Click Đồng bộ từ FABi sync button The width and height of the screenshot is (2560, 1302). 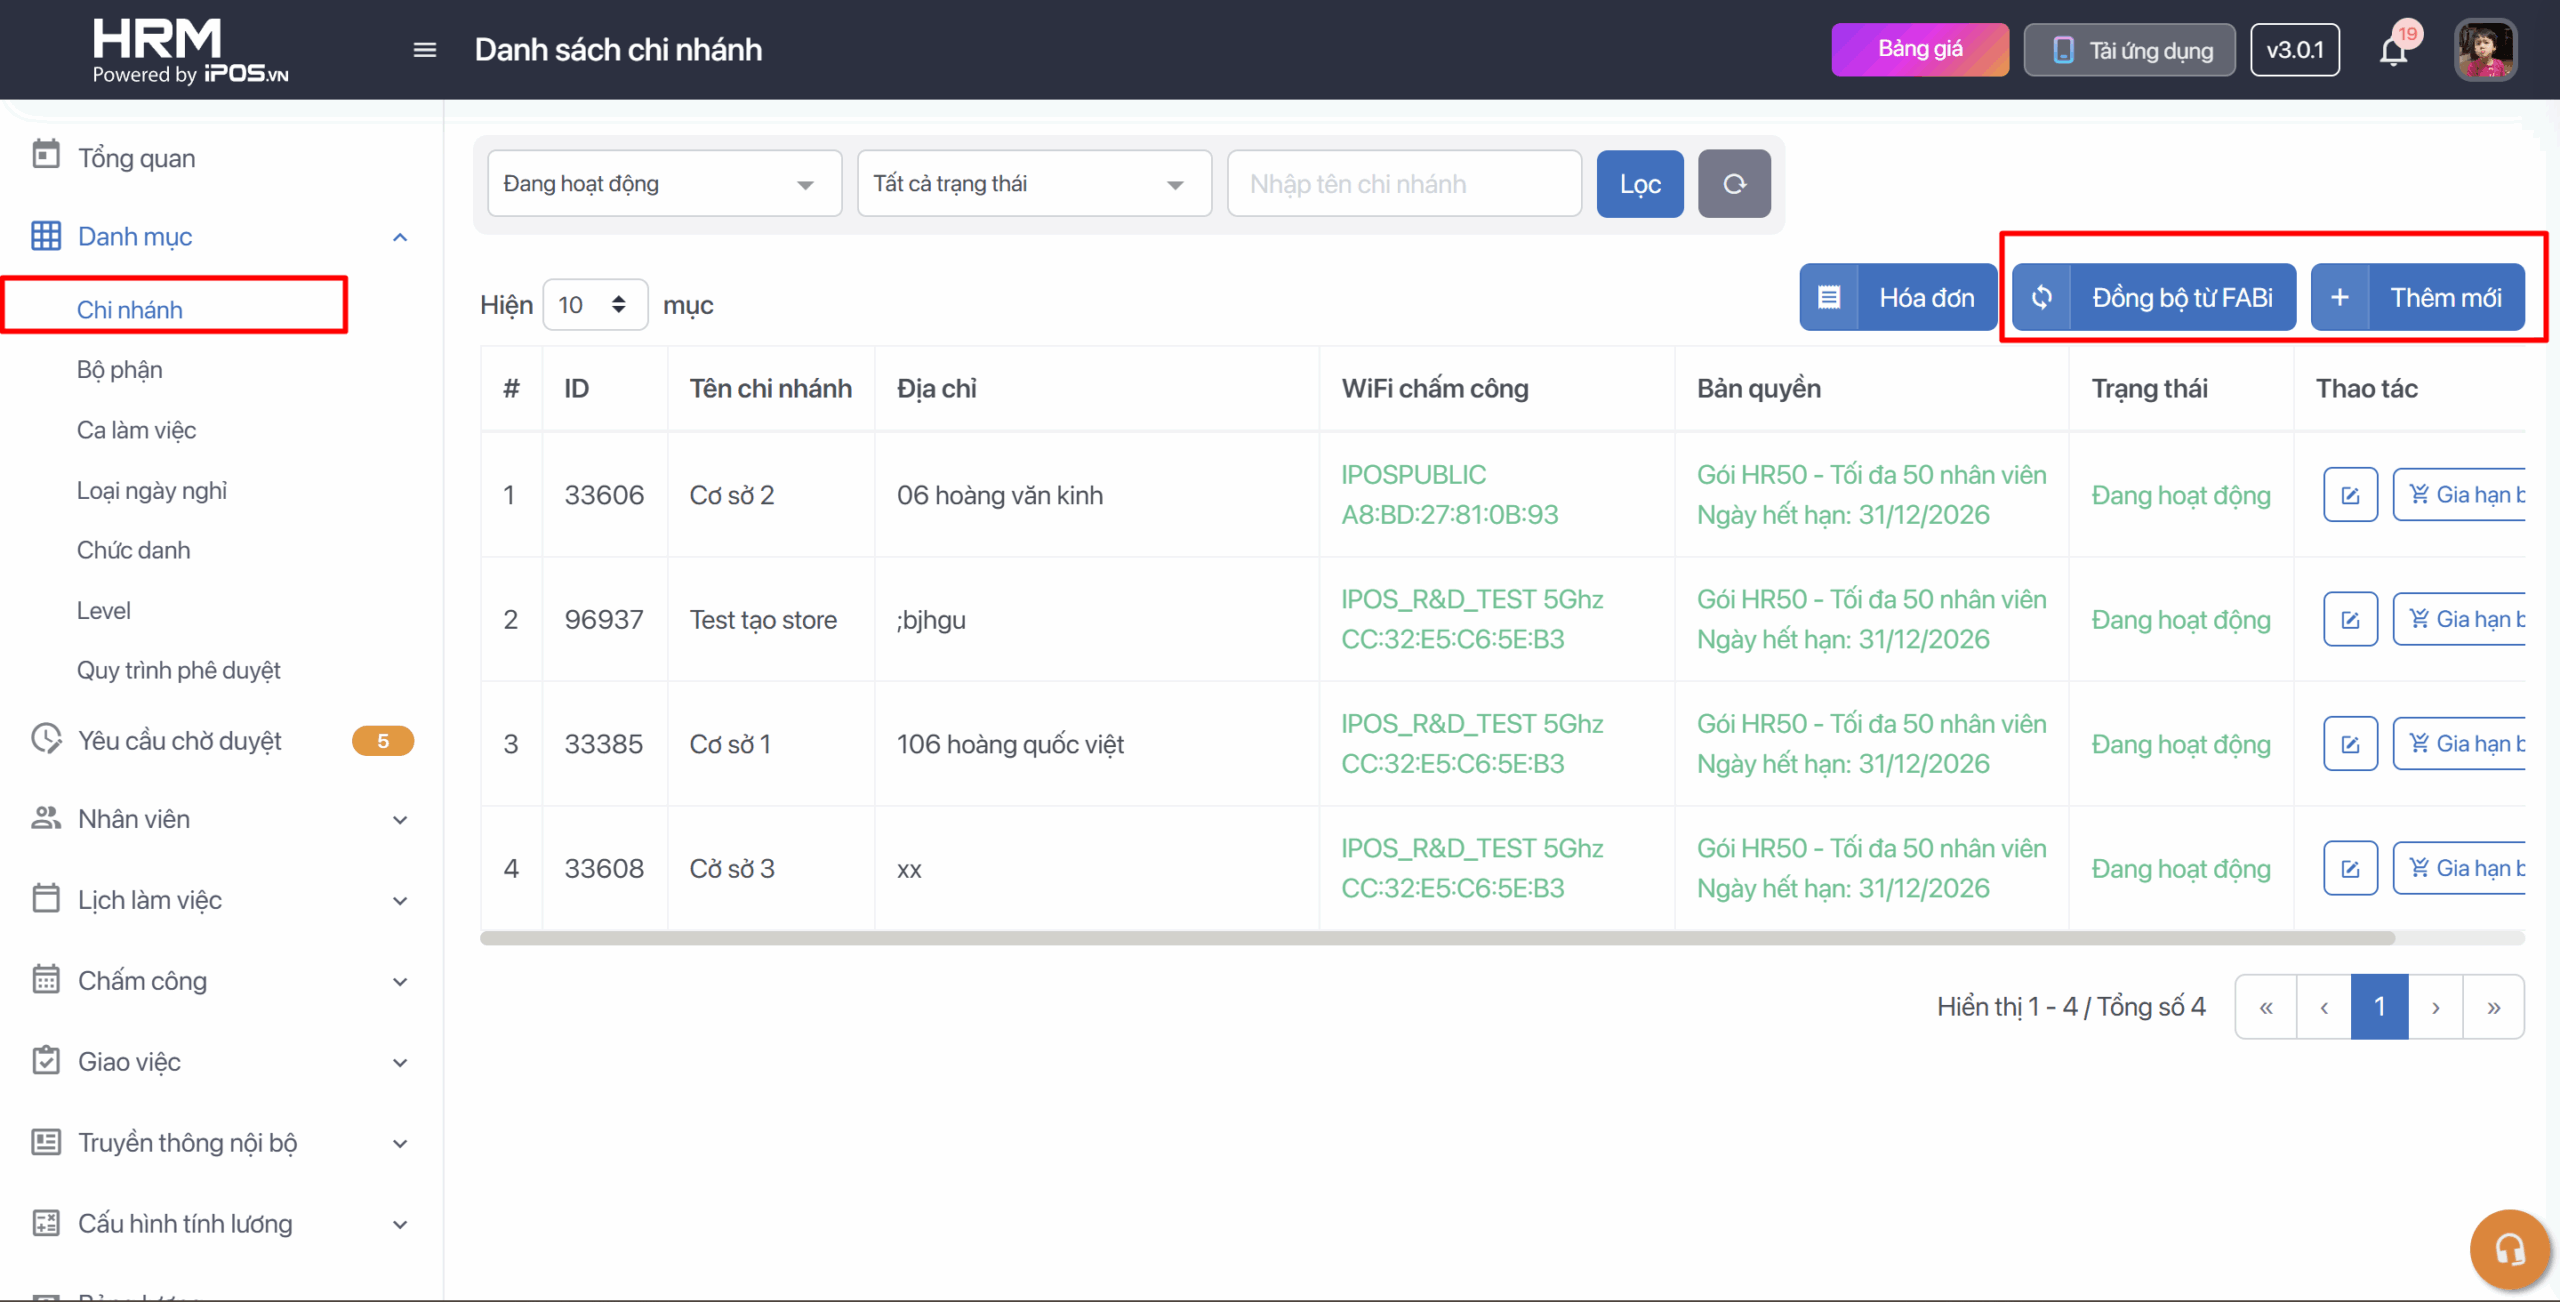coord(2154,298)
